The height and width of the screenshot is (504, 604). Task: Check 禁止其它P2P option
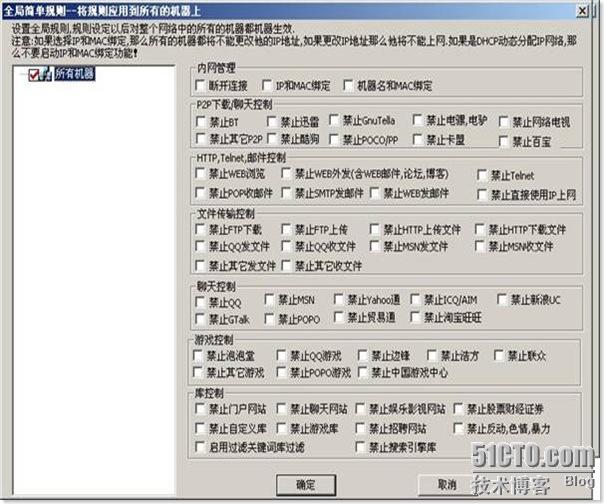pyautogui.click(x=200, y=138)
